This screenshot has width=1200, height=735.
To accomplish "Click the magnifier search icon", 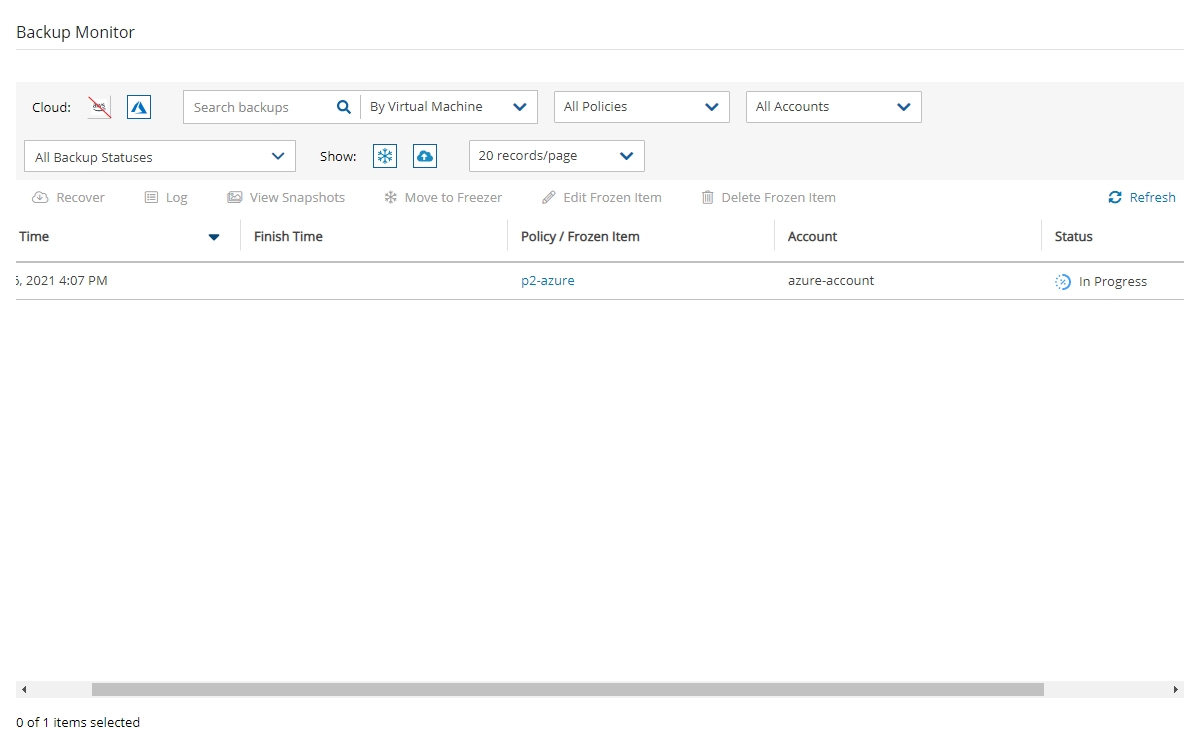I will 343,107.
